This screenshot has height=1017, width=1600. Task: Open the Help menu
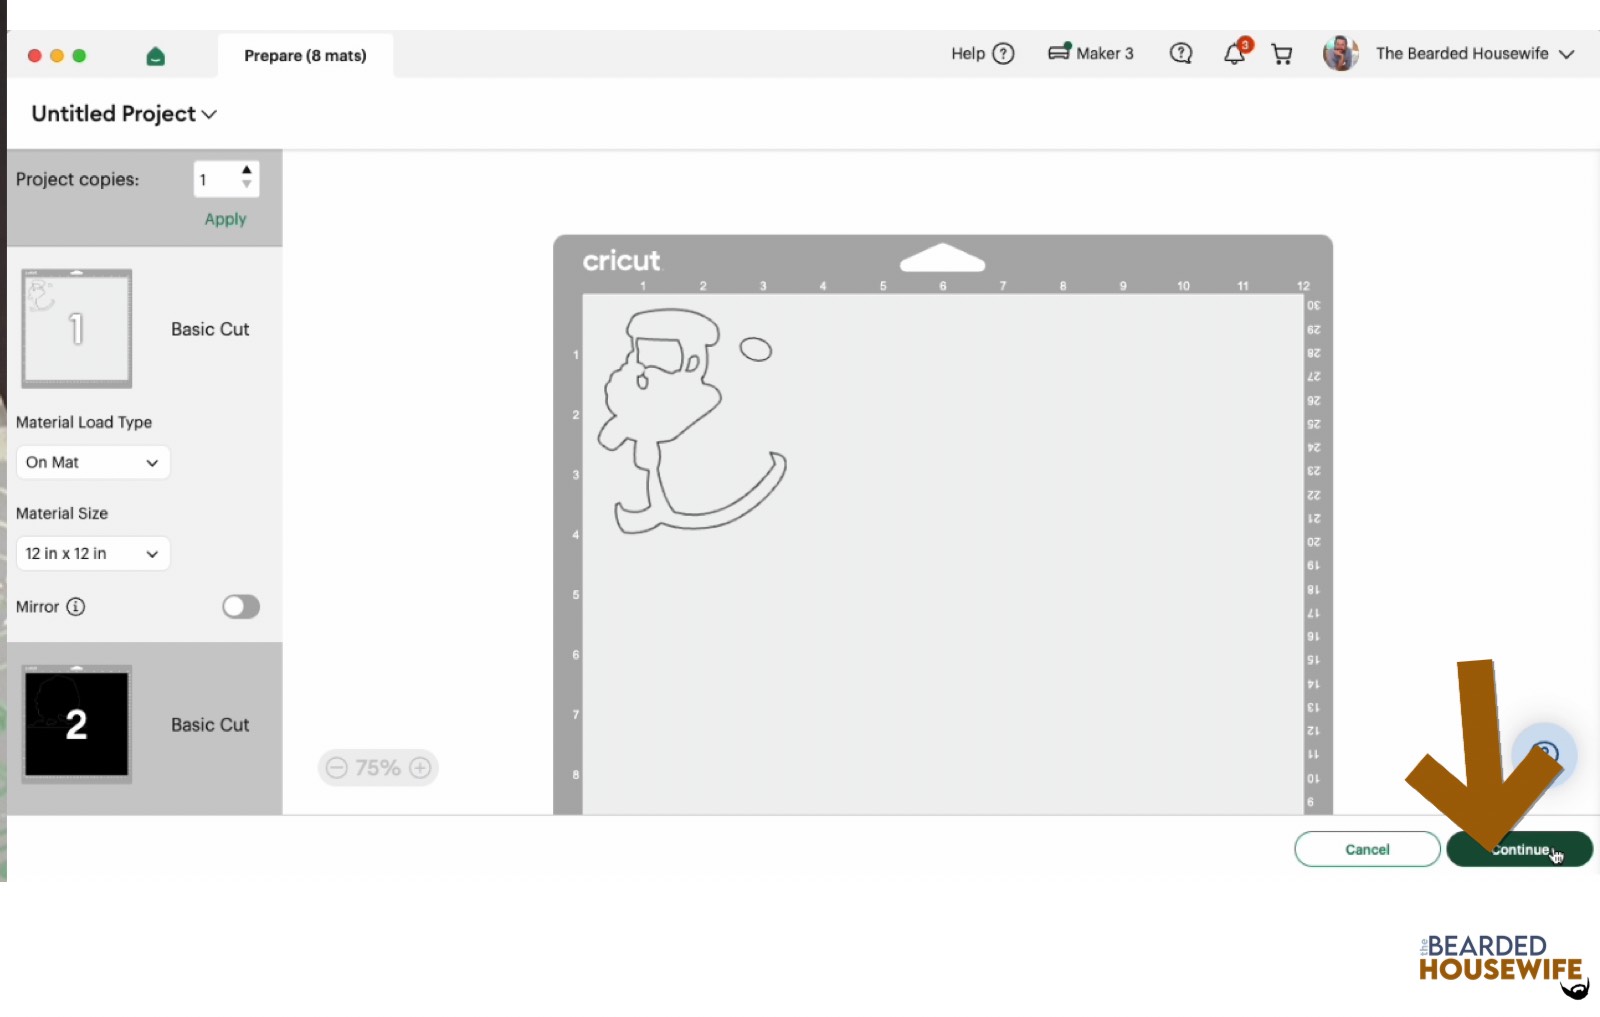(982, 54)
